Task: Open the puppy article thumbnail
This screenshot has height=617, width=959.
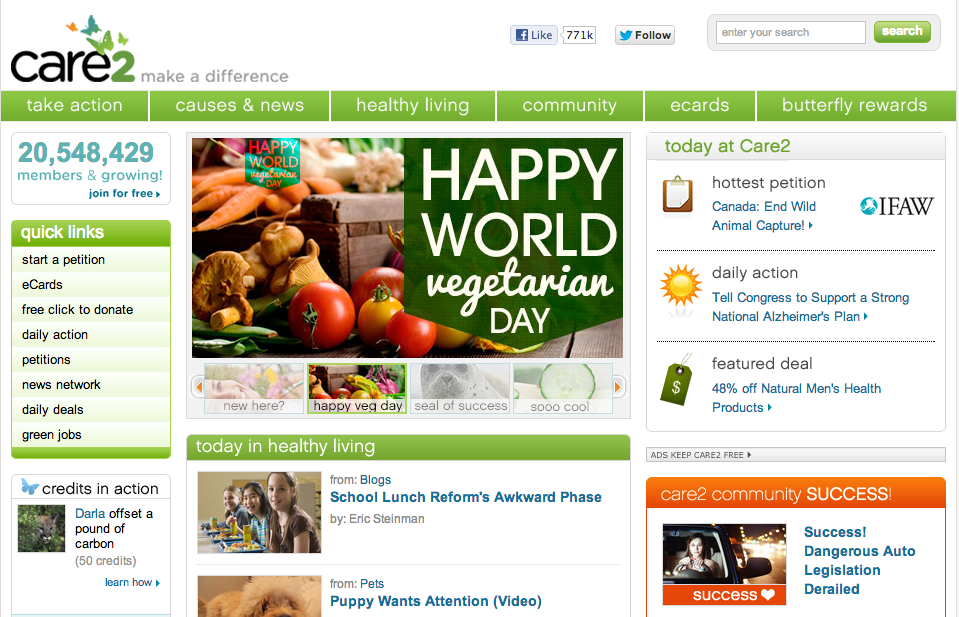Action: (259, 596)
